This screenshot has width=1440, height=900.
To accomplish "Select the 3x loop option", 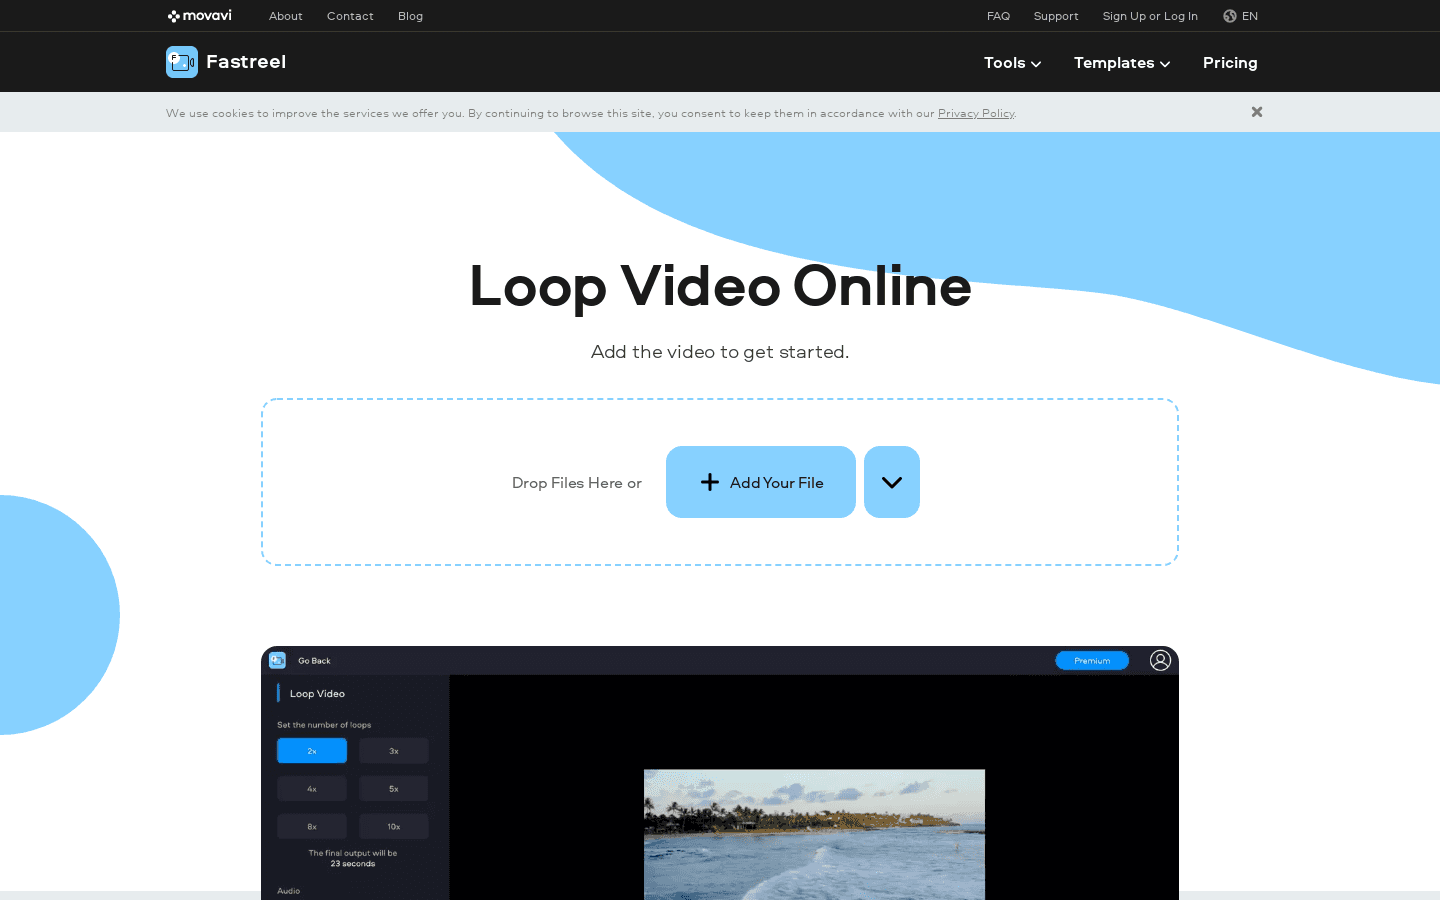I will pyautogui.click(x=394, y=751).
